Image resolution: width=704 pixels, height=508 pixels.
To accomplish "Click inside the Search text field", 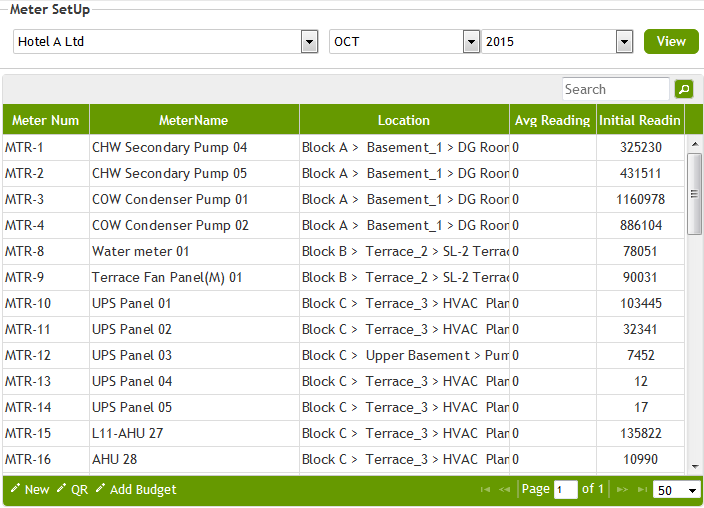I will [615, 89].
